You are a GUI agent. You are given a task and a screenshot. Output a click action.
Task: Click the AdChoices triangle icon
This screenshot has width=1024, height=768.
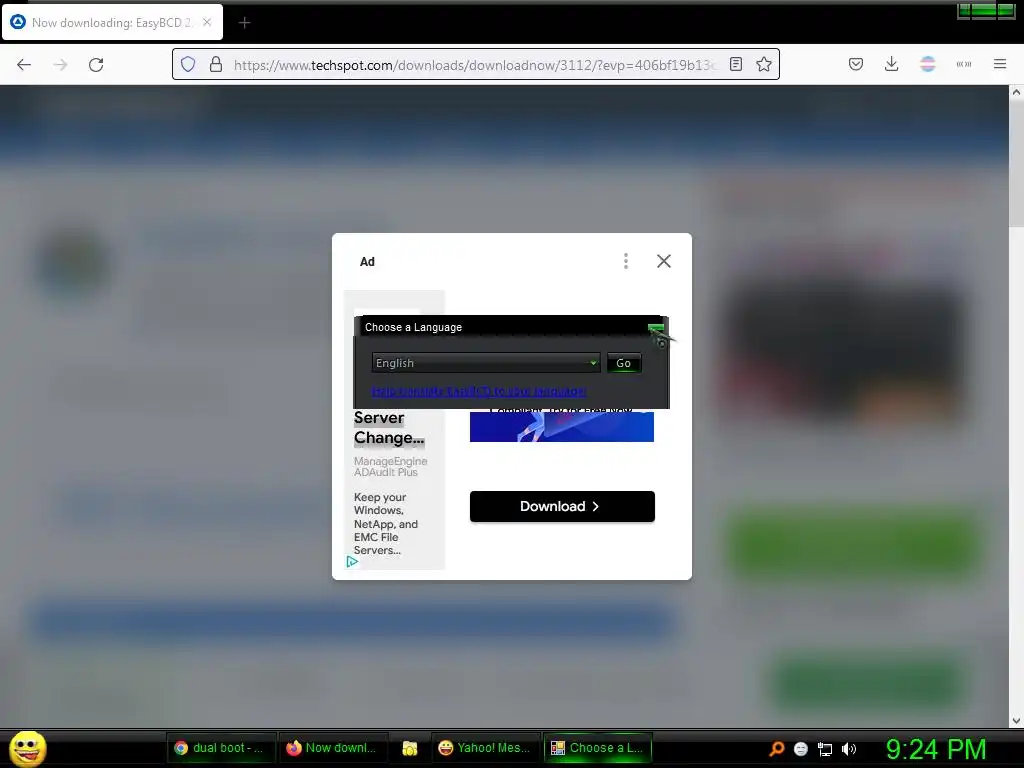pos(352,562)
